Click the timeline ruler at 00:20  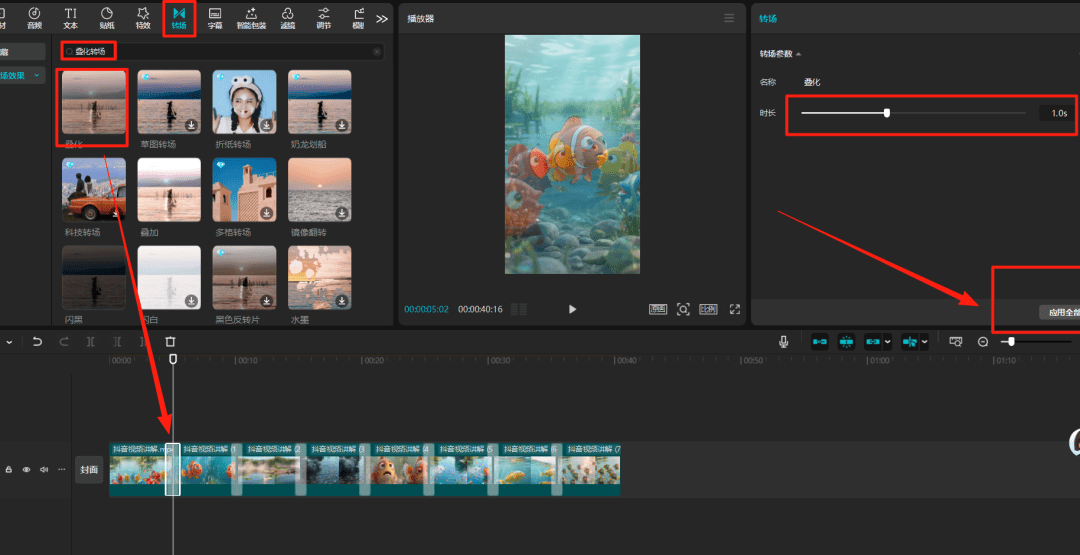tap(373, 360)
